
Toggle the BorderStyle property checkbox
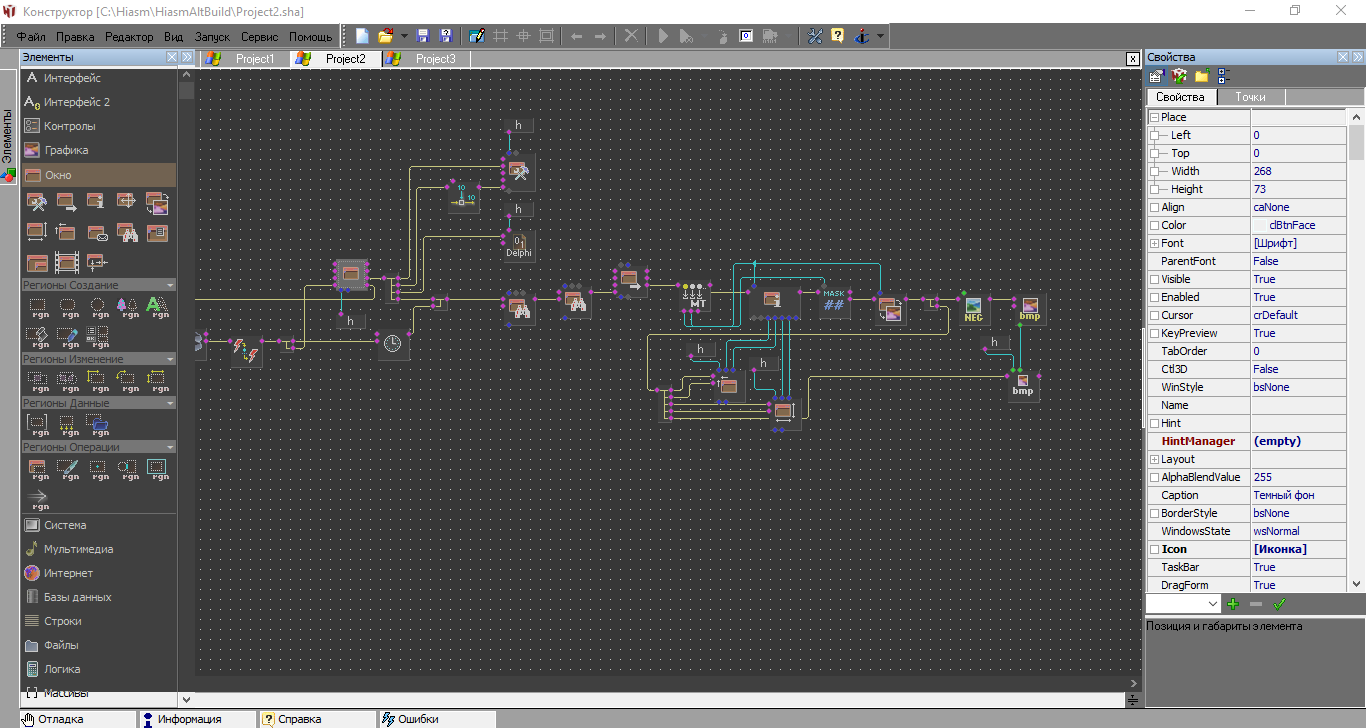1154,513
